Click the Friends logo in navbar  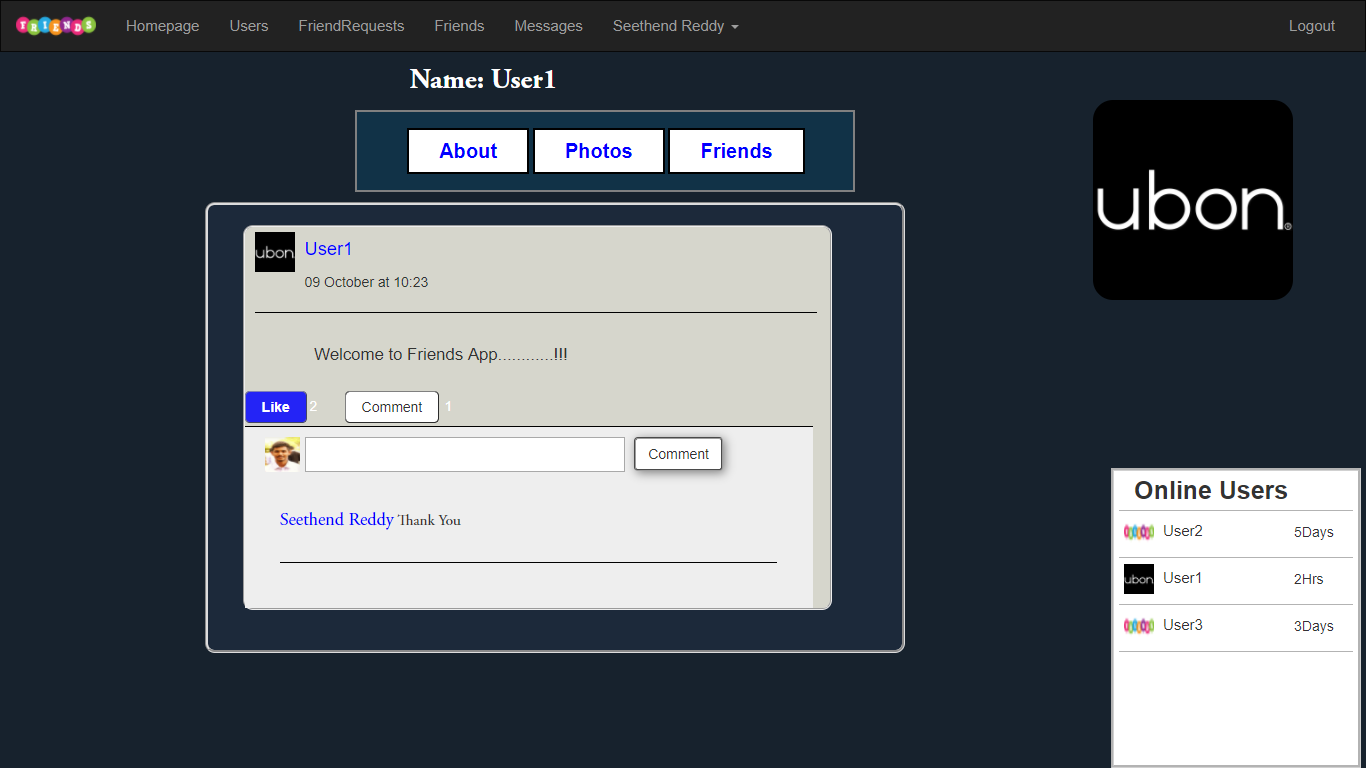(x=56, y=26)
